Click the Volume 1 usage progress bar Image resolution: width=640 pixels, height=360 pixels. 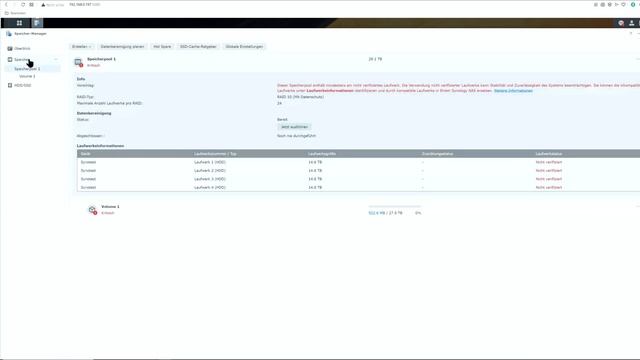click(394, 207)
